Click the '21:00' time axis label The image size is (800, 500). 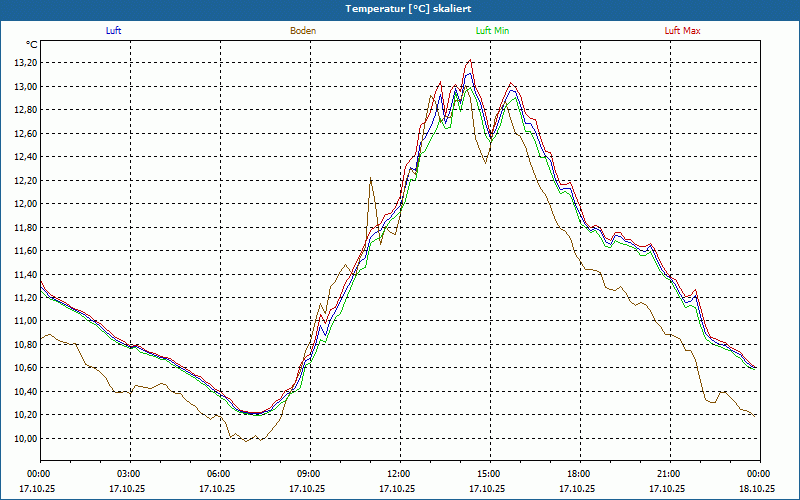[x=670, y=474]
